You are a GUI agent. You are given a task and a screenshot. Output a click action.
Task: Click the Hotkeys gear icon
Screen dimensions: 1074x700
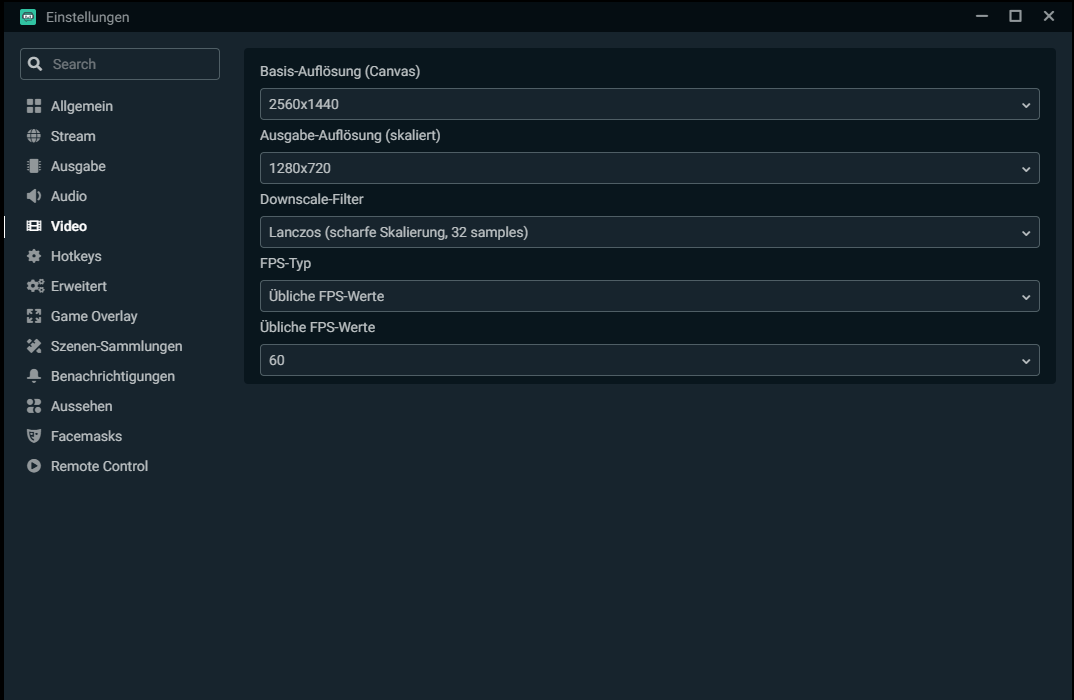(x=34, y=256)
